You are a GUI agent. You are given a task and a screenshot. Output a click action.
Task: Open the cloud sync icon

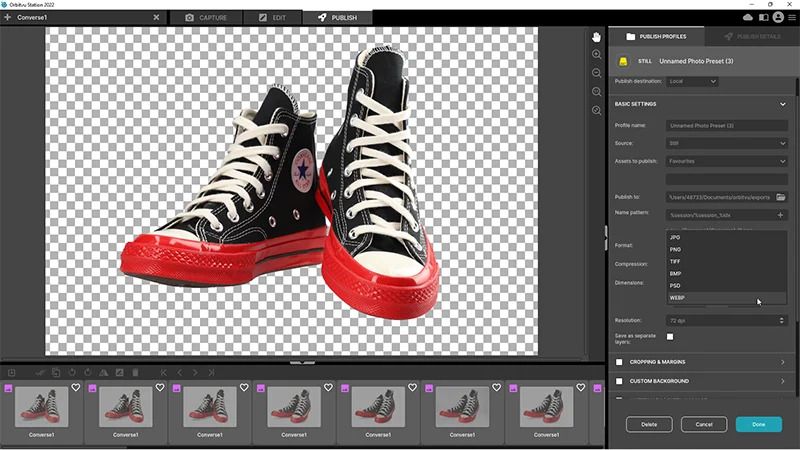[x=748, y=17]
